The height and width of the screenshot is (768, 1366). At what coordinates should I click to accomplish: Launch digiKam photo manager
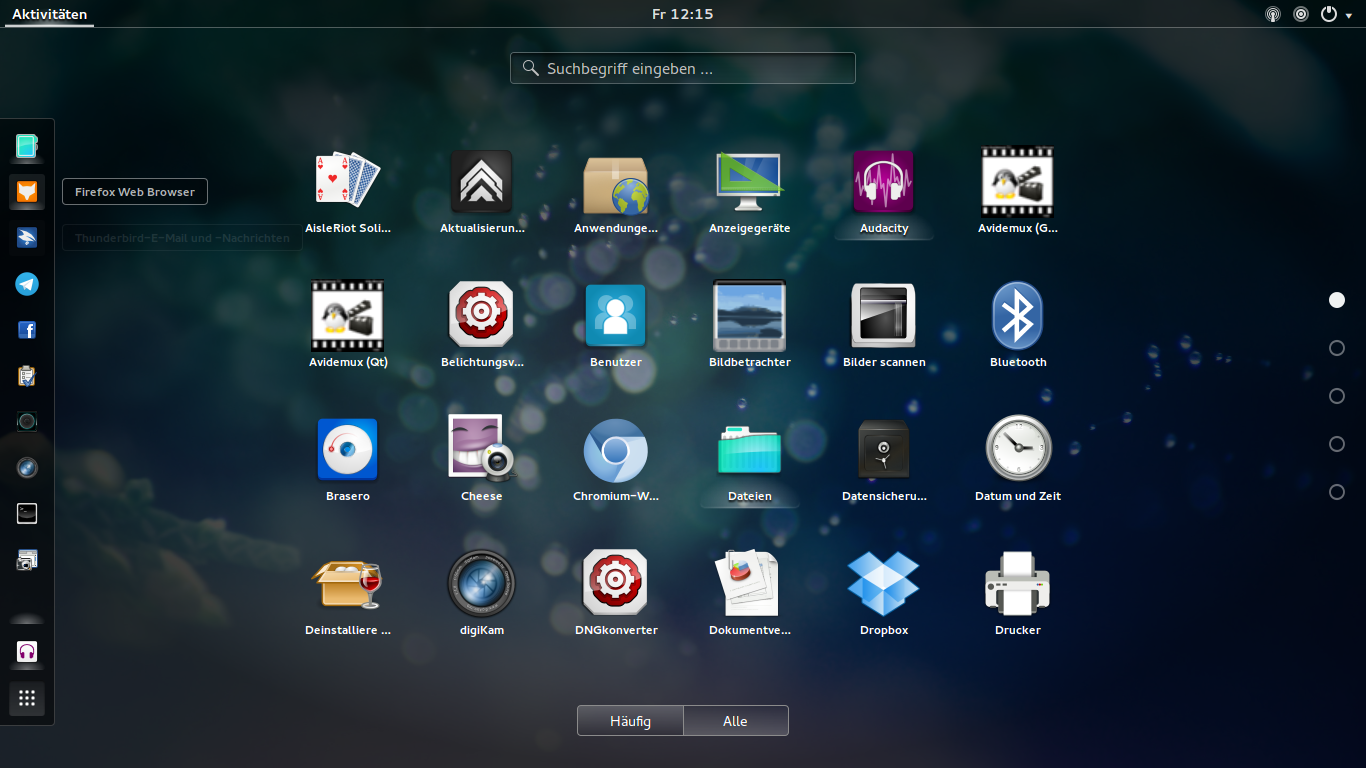[x=481, y=584]
